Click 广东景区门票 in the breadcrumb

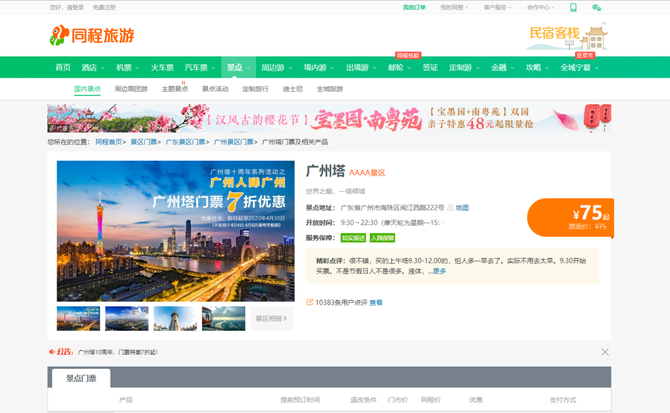(185, 142)
